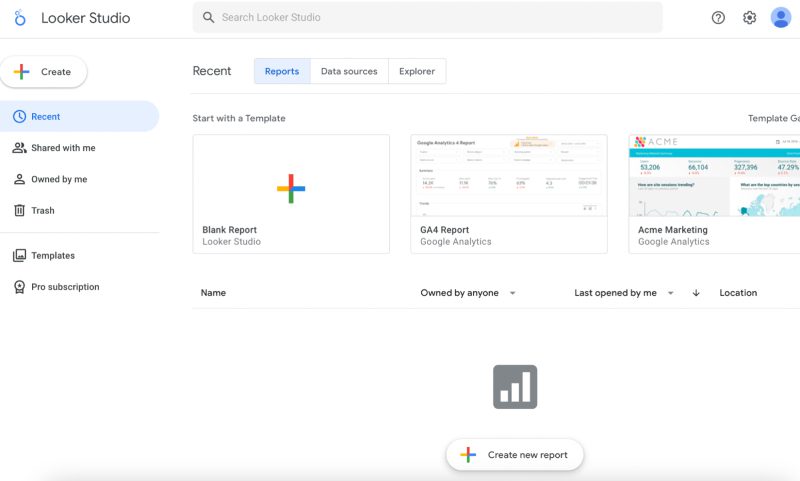Reverse sort order with the down arrow
This screenshot has width=800, height=481.
click(696, 293)
